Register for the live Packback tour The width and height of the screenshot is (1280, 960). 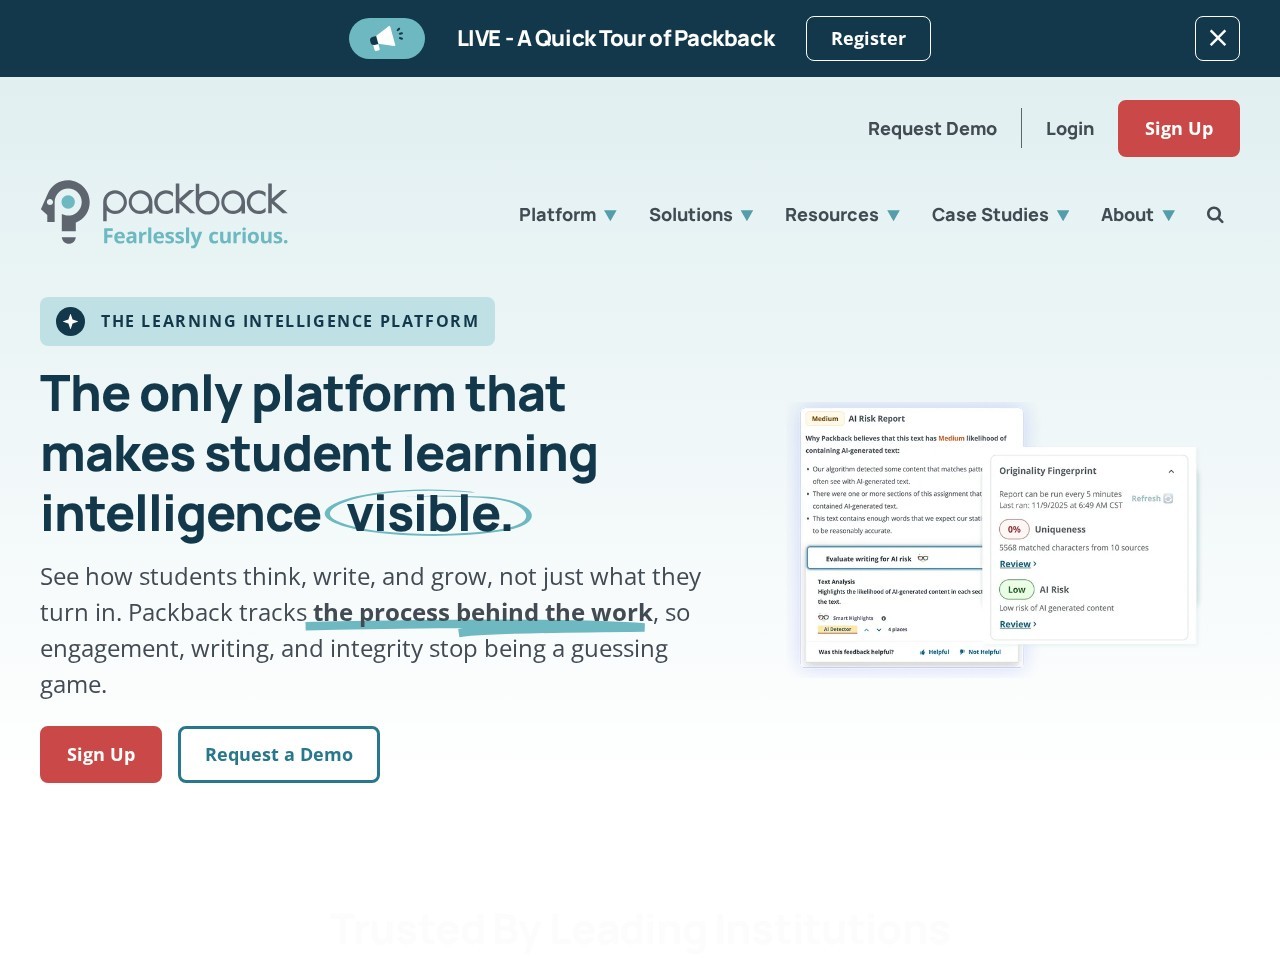pos(868,38)
